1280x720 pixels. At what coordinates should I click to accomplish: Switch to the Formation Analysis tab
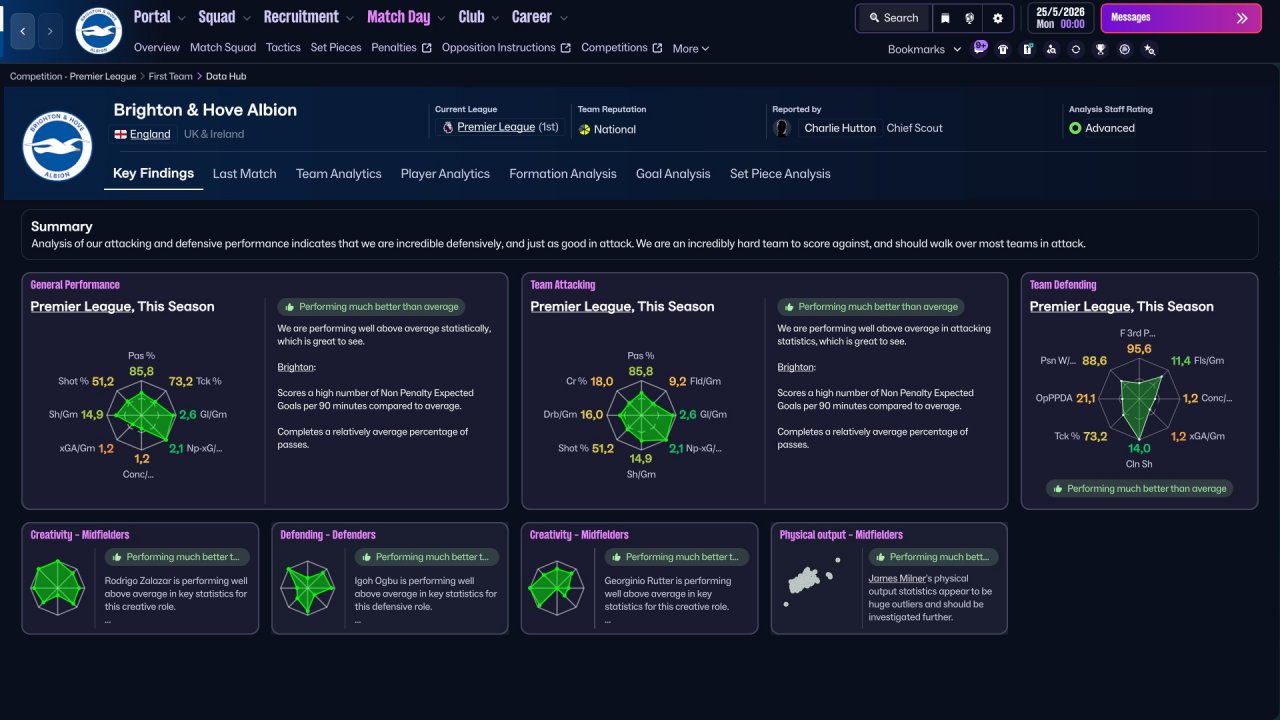pos(563,174)
